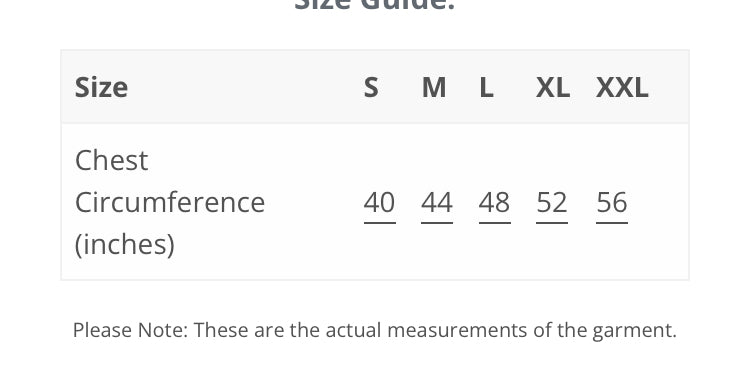Viewport: 750px width, 380px height.
Task: Select the M size column header
Action: pyautogui.click(x=434, y=88)
